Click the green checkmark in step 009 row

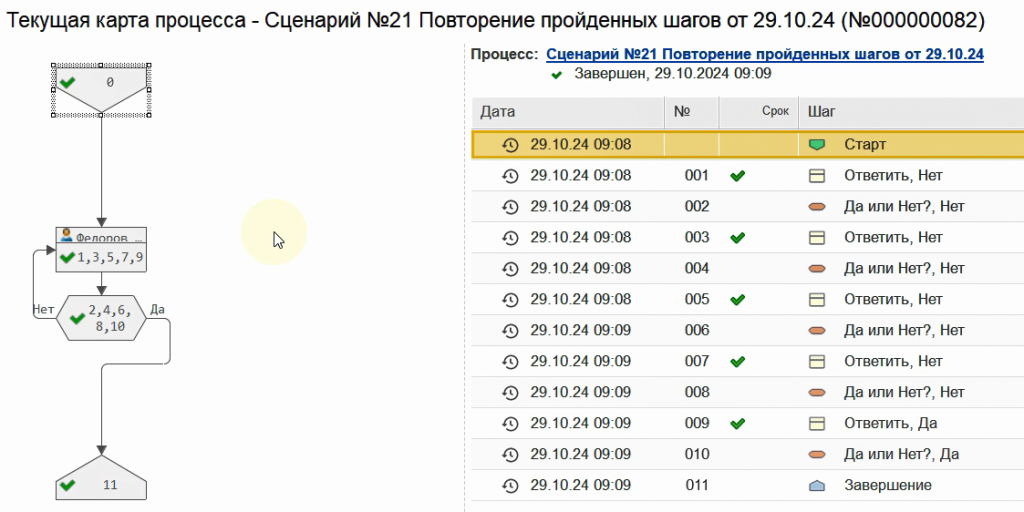738,424
